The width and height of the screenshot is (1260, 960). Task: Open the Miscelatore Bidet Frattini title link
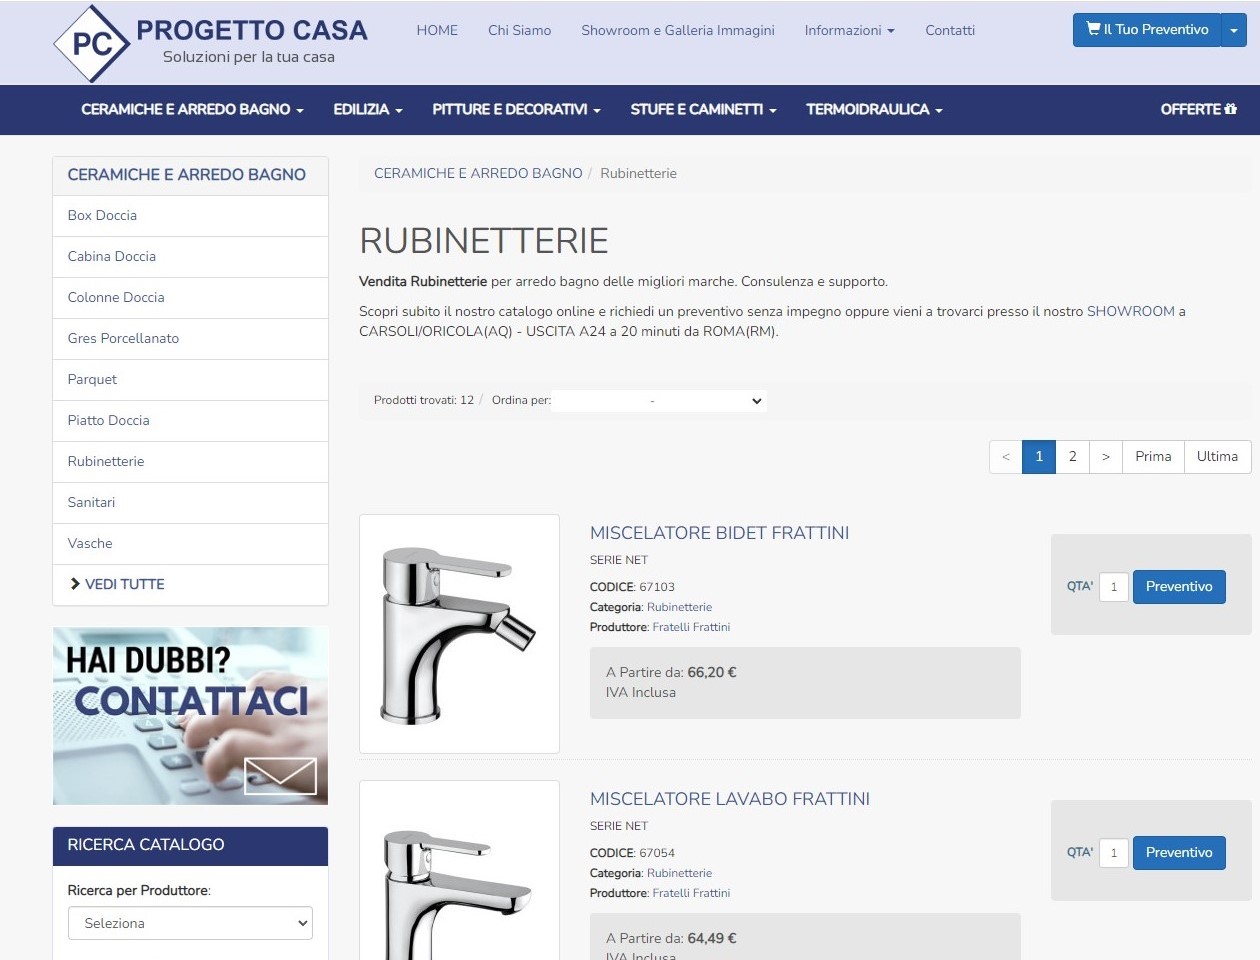point(720,533)
